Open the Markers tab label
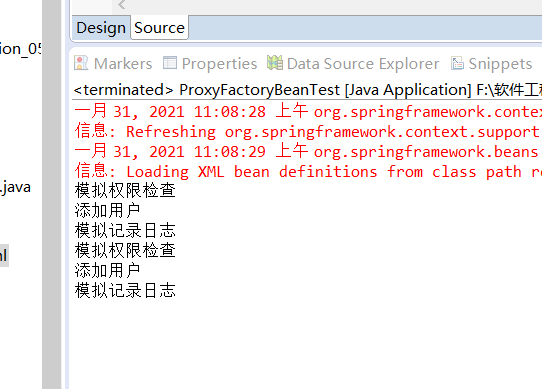The height and width of the screenshot is (389, 542). click(123, 64)
